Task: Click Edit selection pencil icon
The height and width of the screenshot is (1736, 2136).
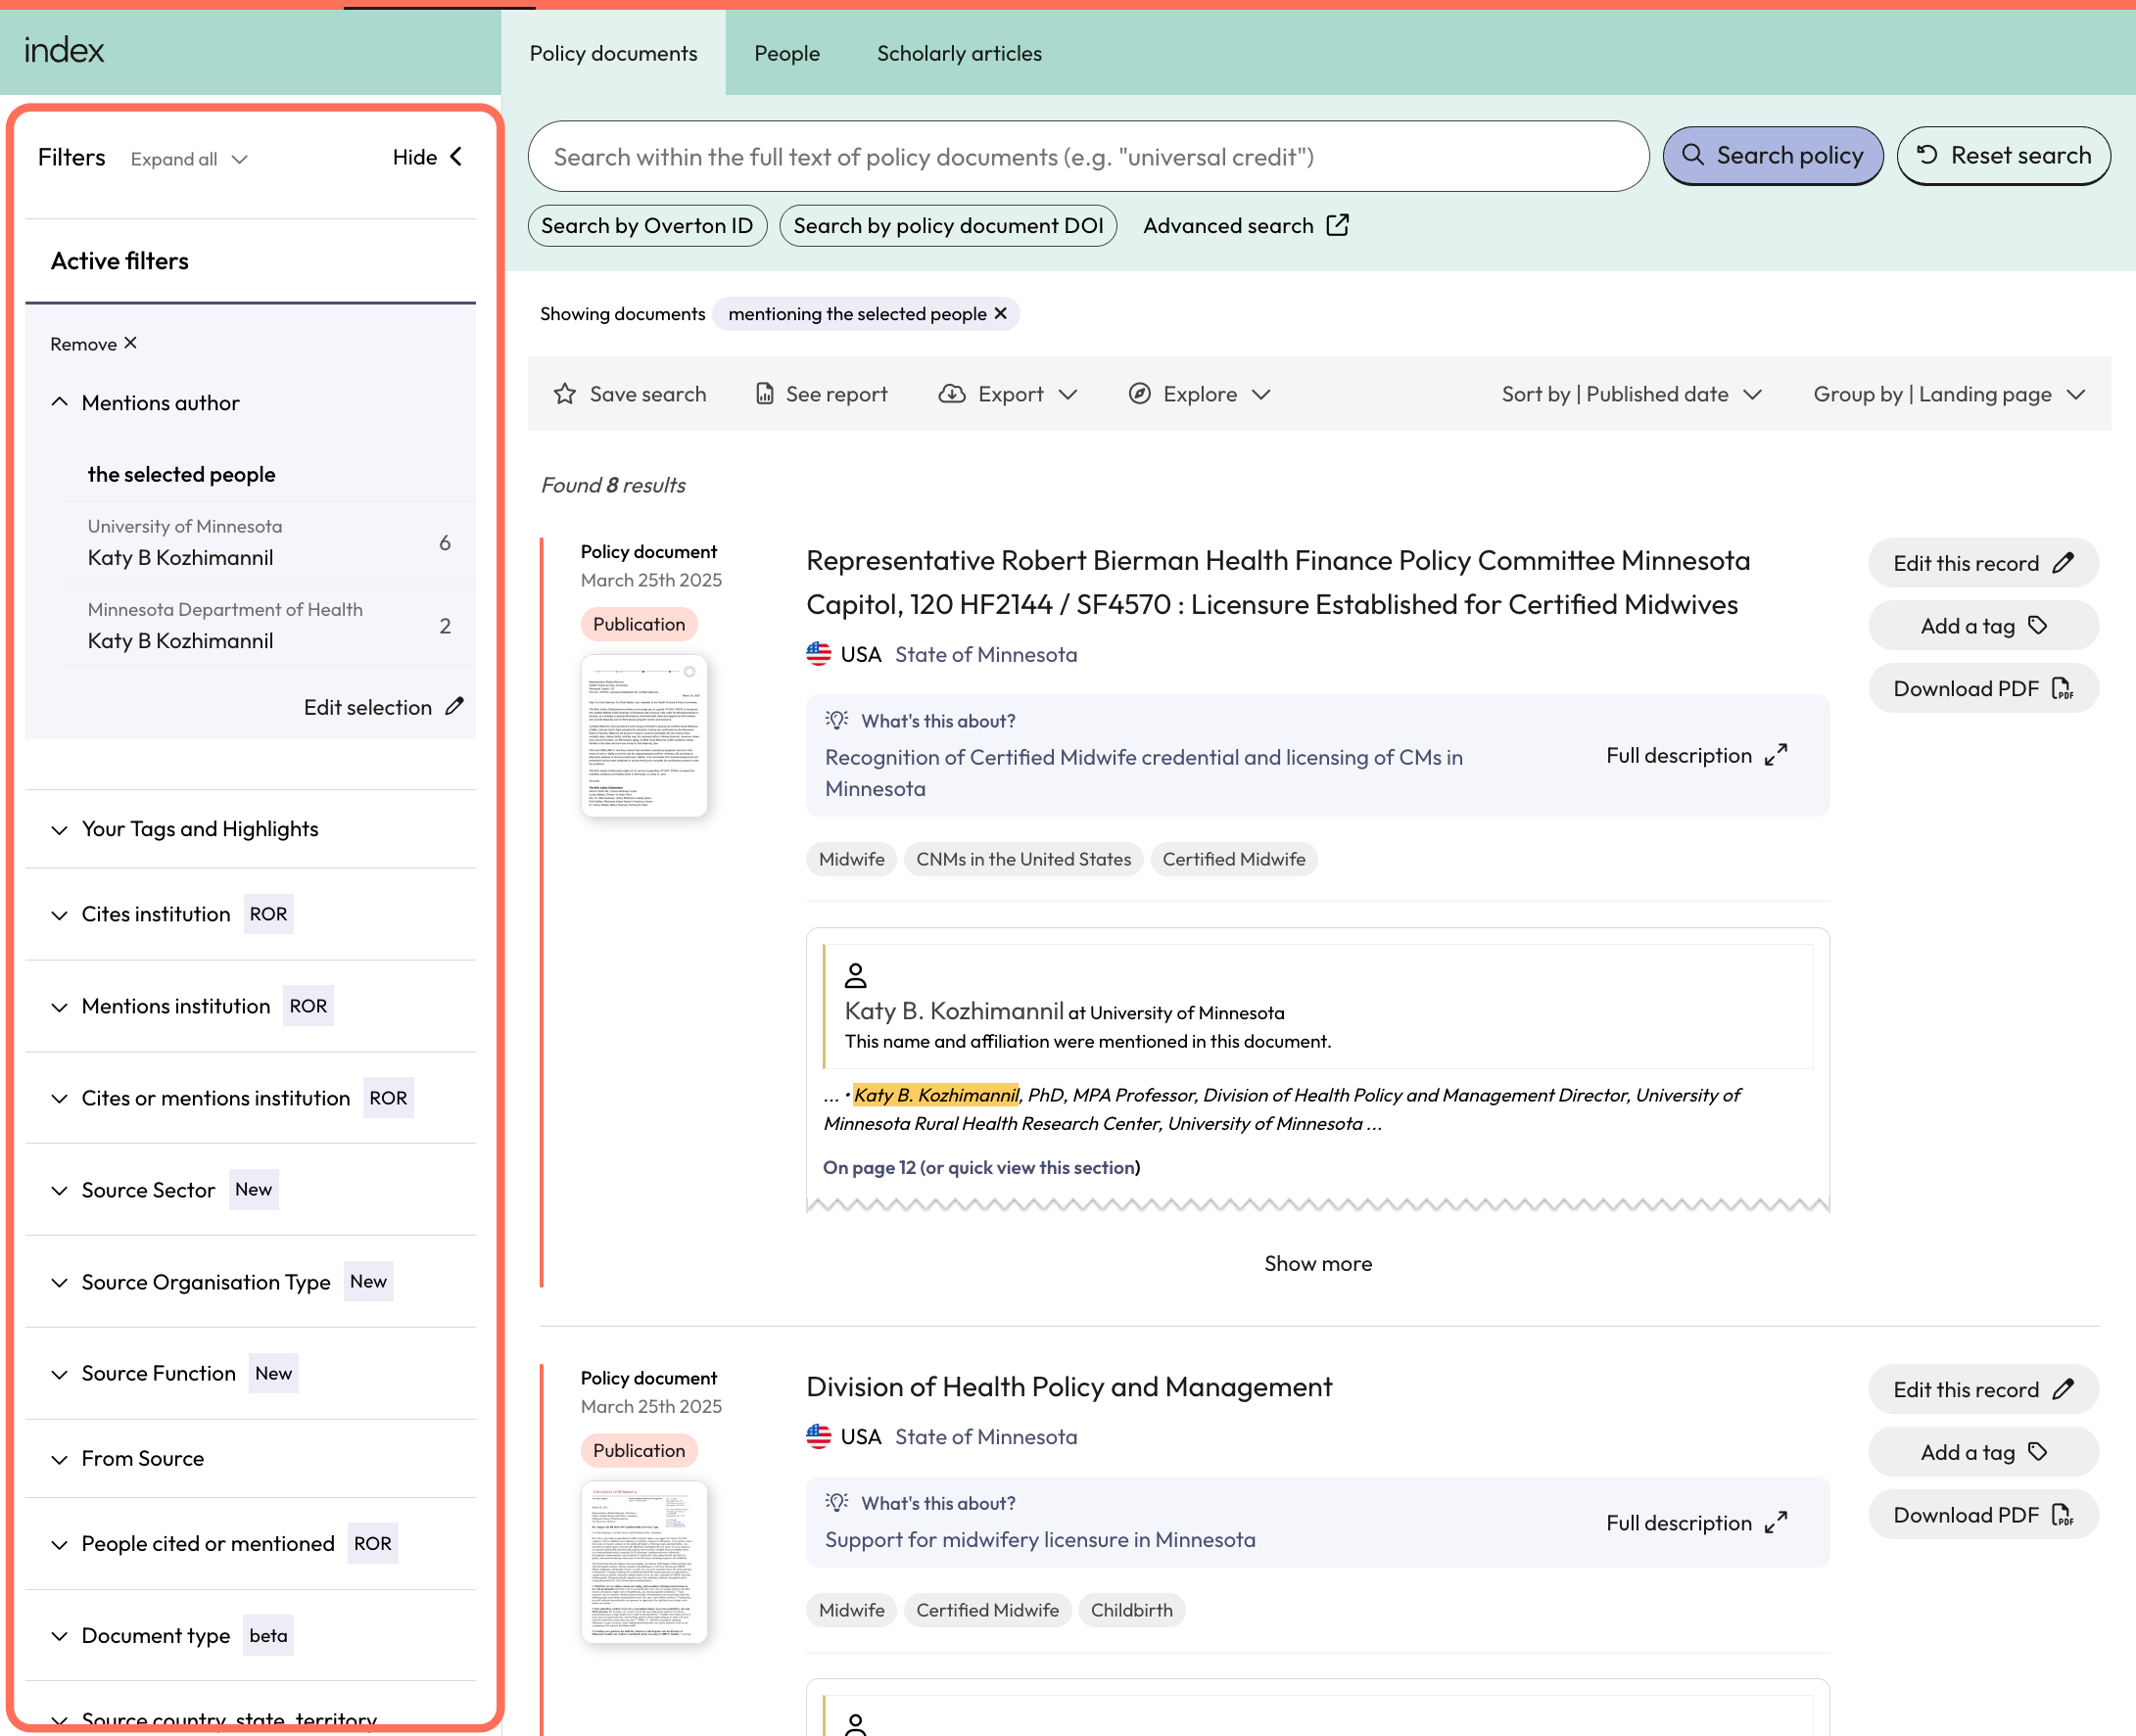Action: [x=454, y=706]
